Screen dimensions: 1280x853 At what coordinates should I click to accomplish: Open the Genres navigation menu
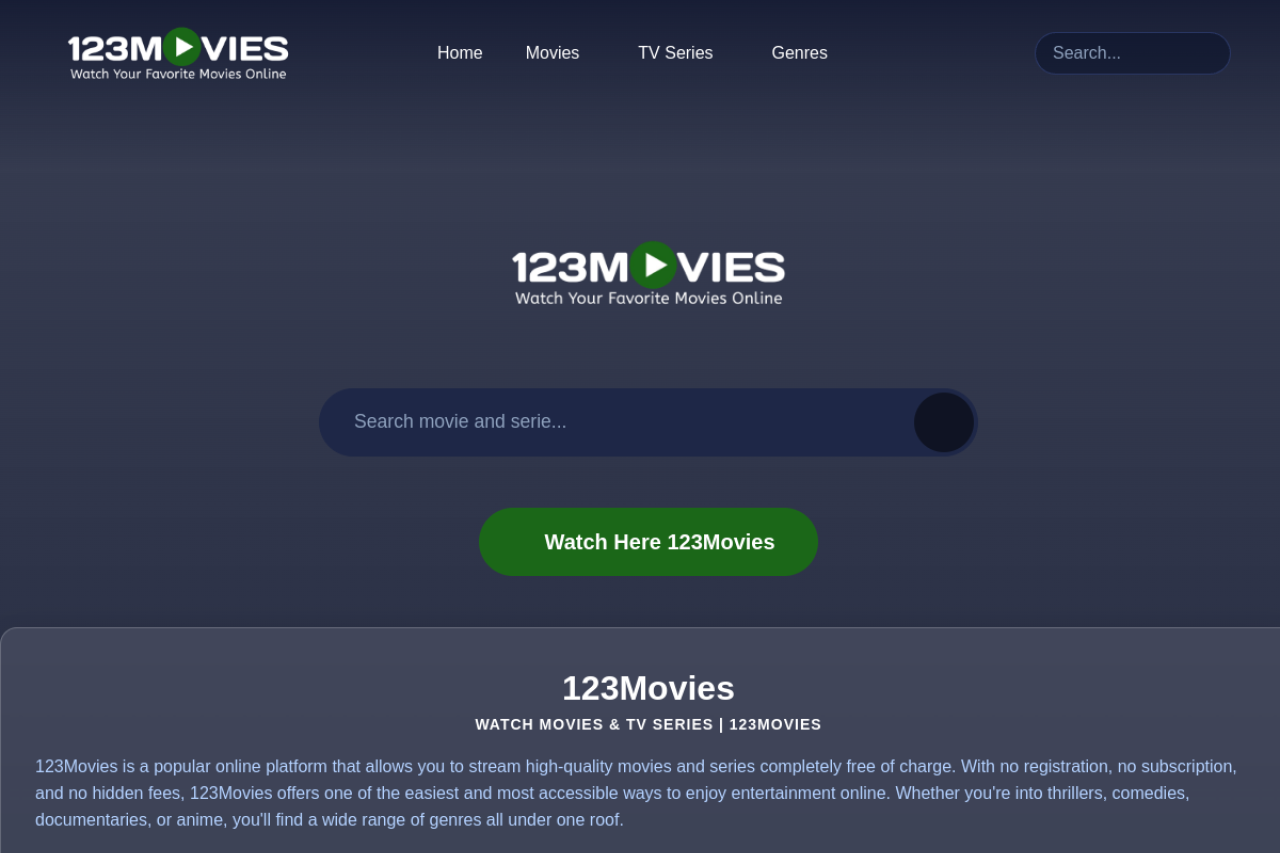point(799,53)
